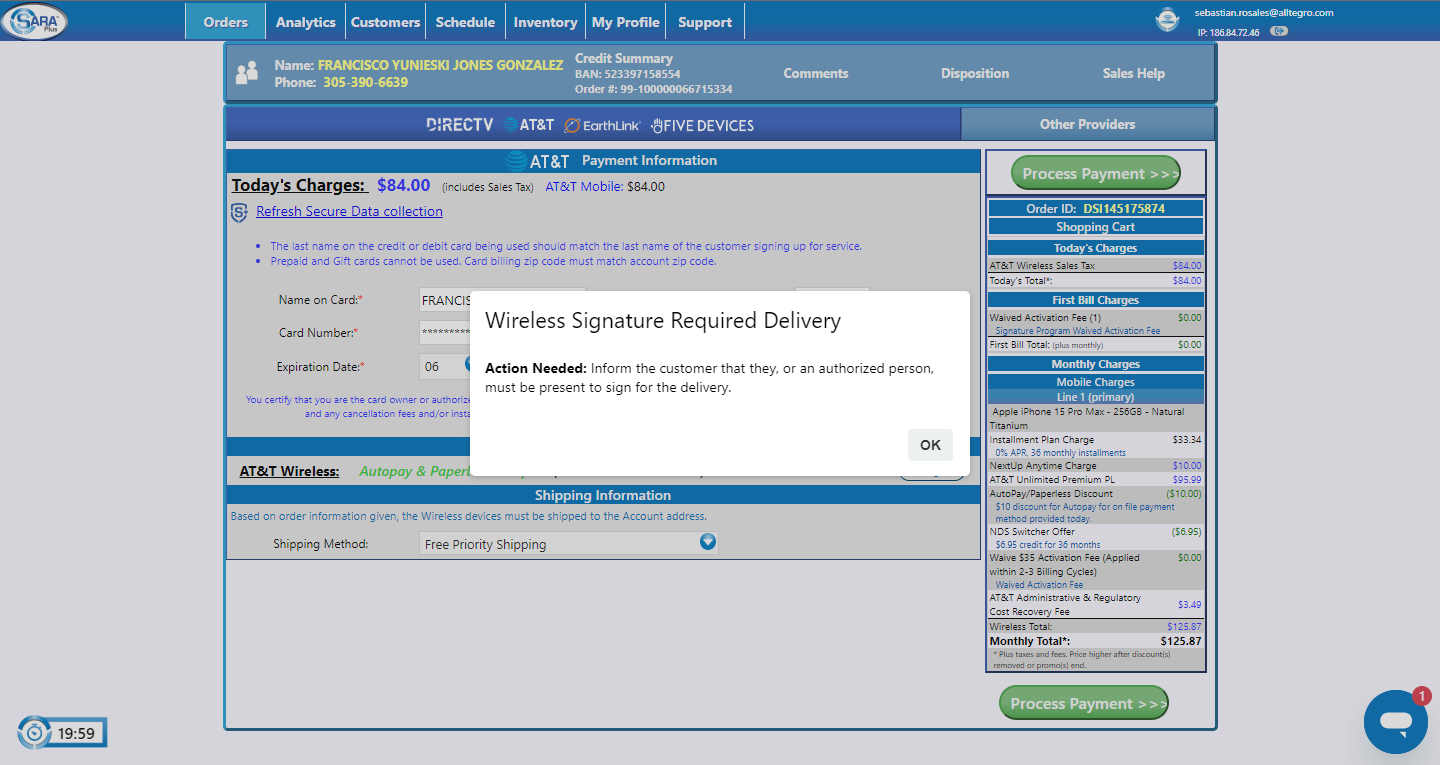Toggle the IP address visibility control

click(1278, 31)
